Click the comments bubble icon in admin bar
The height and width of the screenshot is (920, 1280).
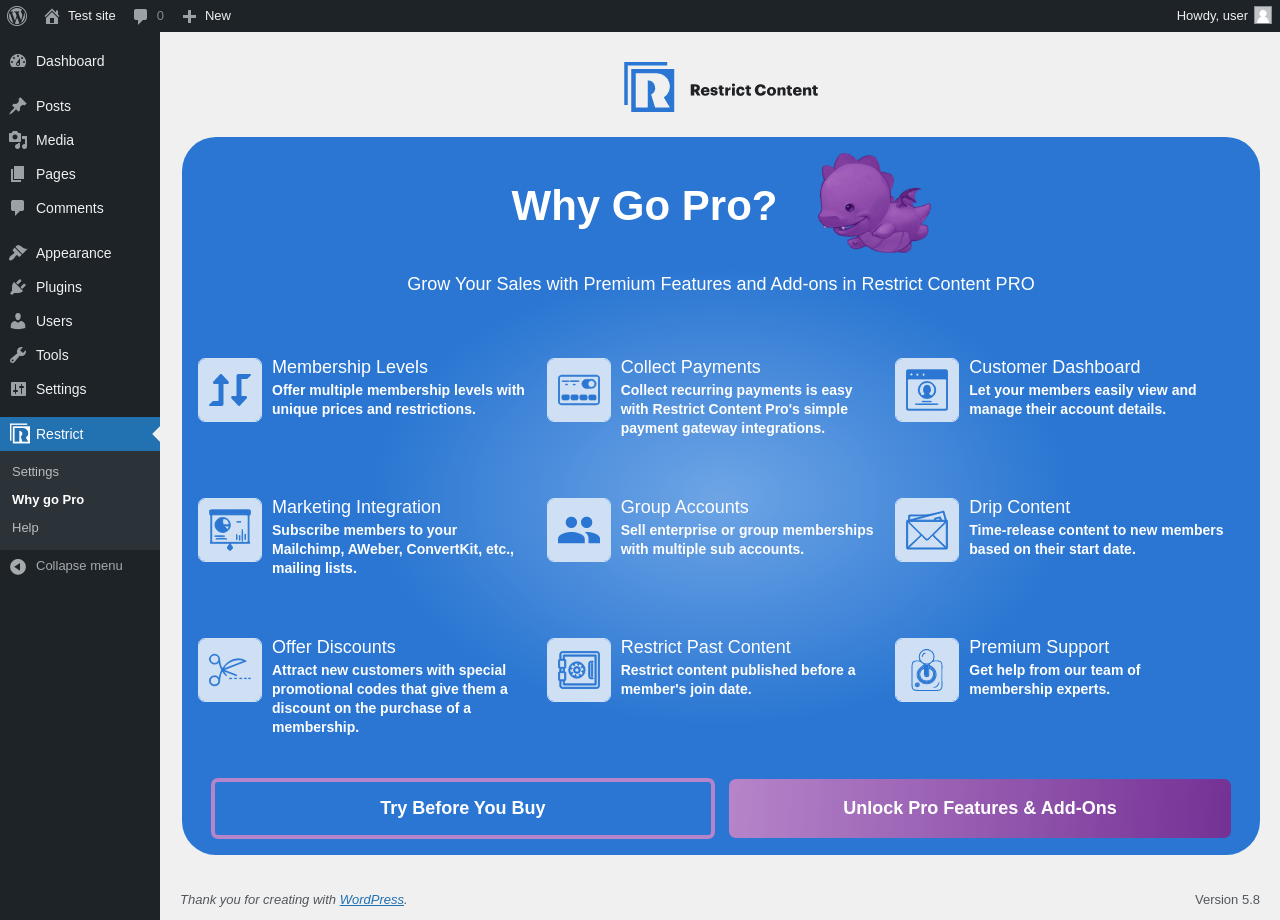click(x=141, y=16)
